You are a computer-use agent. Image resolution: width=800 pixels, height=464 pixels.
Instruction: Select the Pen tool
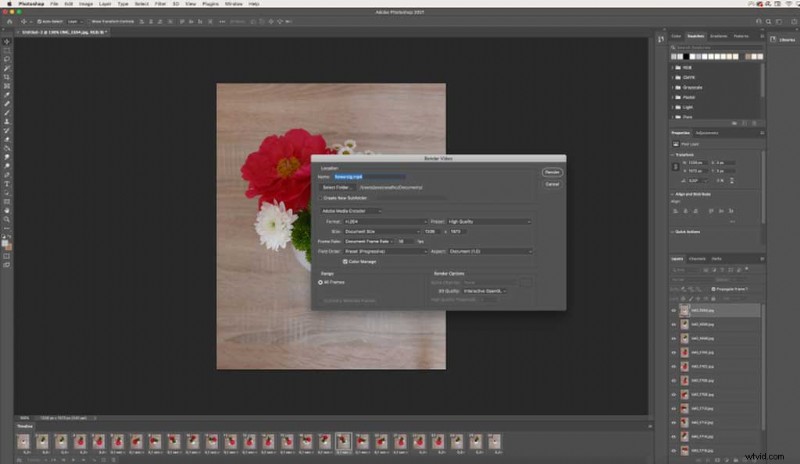coord(7,175)
